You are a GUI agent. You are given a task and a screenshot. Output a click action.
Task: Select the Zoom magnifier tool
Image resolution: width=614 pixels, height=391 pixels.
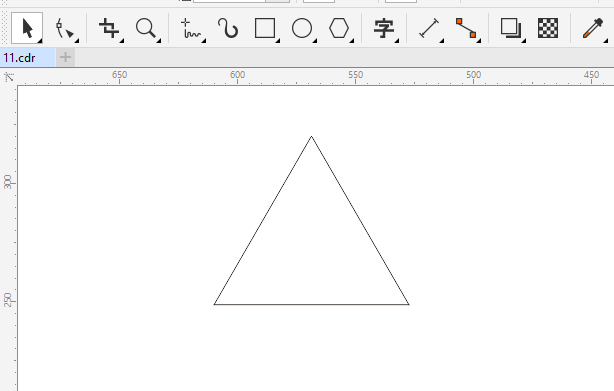[146, 28]
